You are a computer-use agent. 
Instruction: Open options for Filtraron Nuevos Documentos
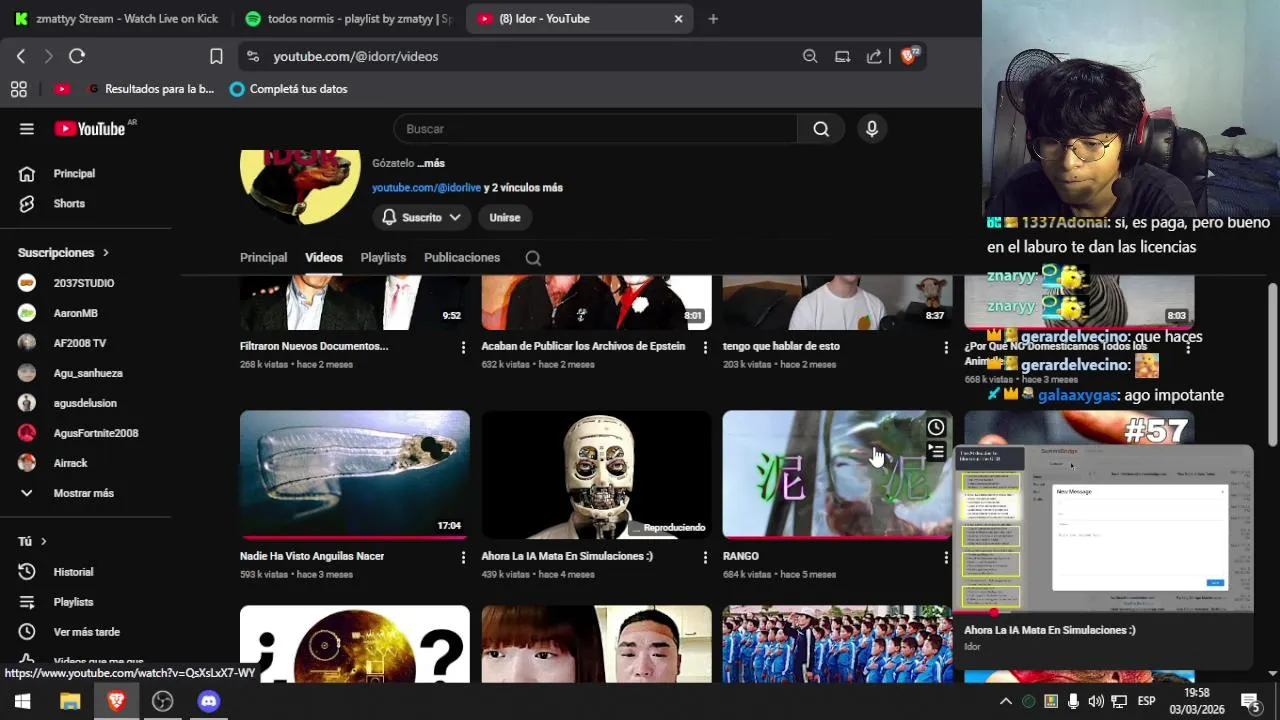[x=463, y=347]
